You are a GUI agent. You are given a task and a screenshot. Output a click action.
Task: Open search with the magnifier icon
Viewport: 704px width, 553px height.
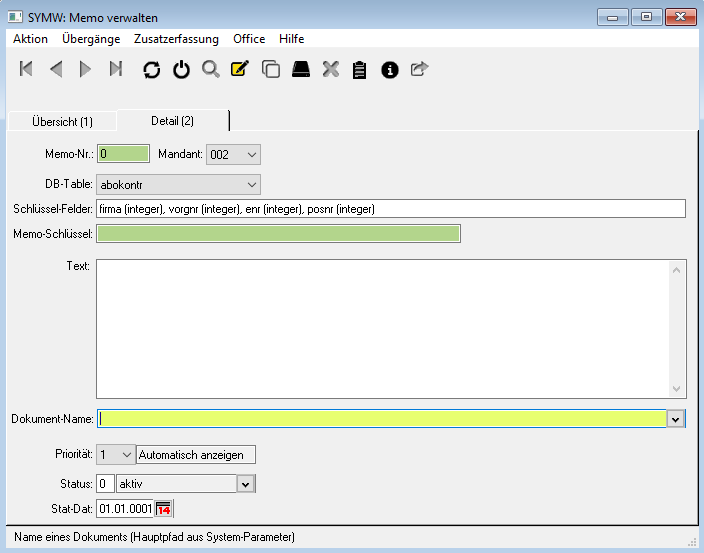pos(210,69)
